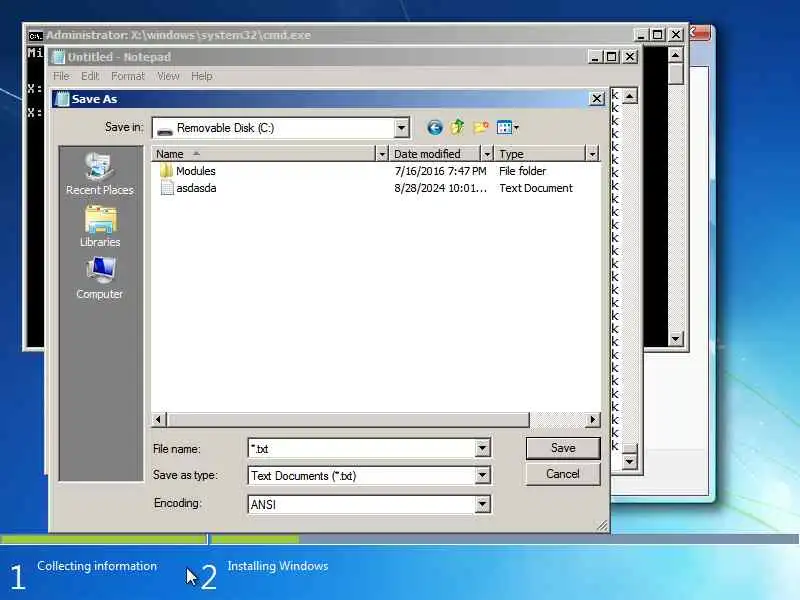
Task: Expand the Save in location dropdown
Action: (x=402, y=128)
